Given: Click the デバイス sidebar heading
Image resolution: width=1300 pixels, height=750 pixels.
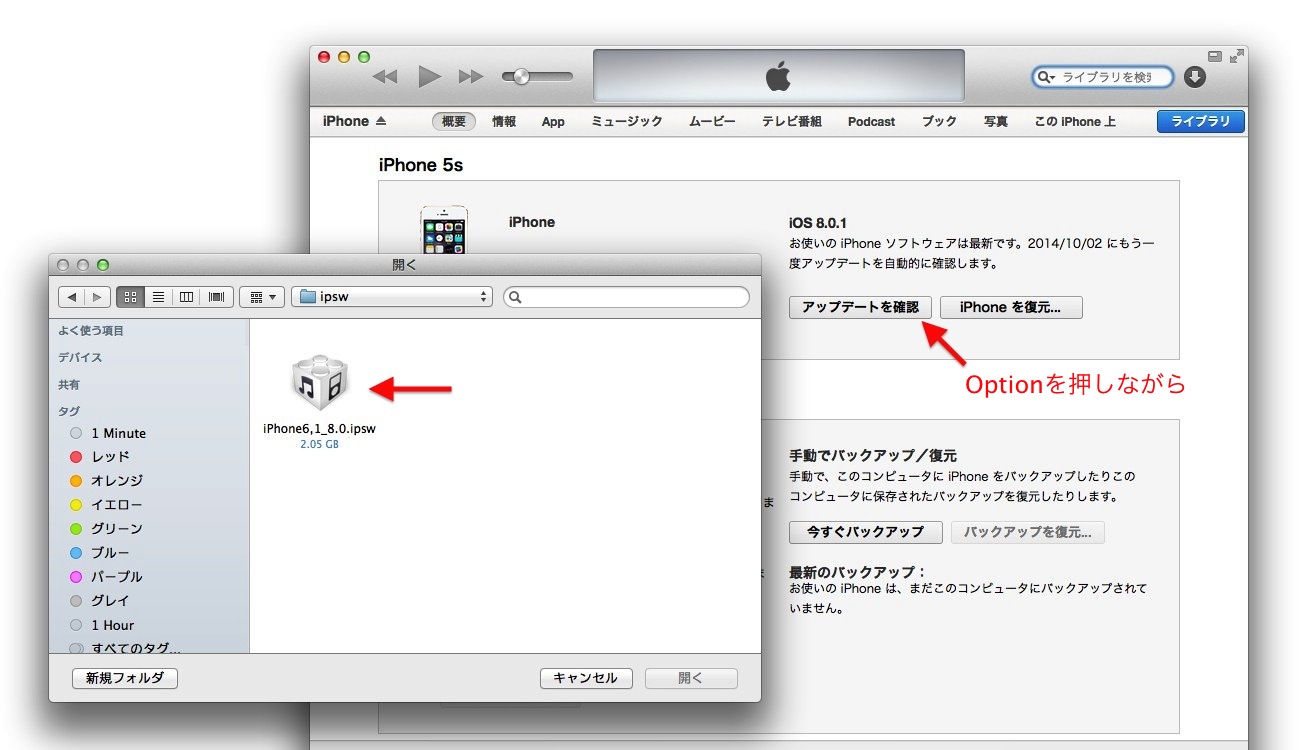Looking at the screenshot, I should click(80, 358).
